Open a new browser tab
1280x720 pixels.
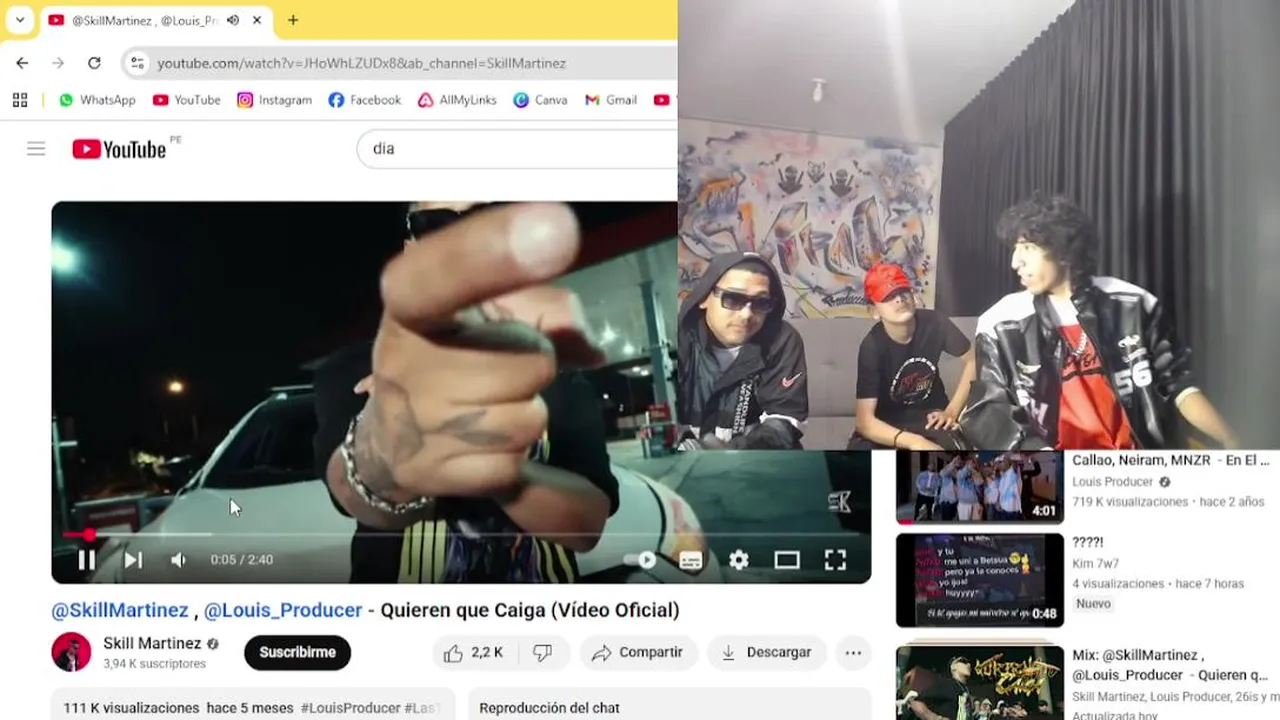pyautogui.click(x=292, y=20)
